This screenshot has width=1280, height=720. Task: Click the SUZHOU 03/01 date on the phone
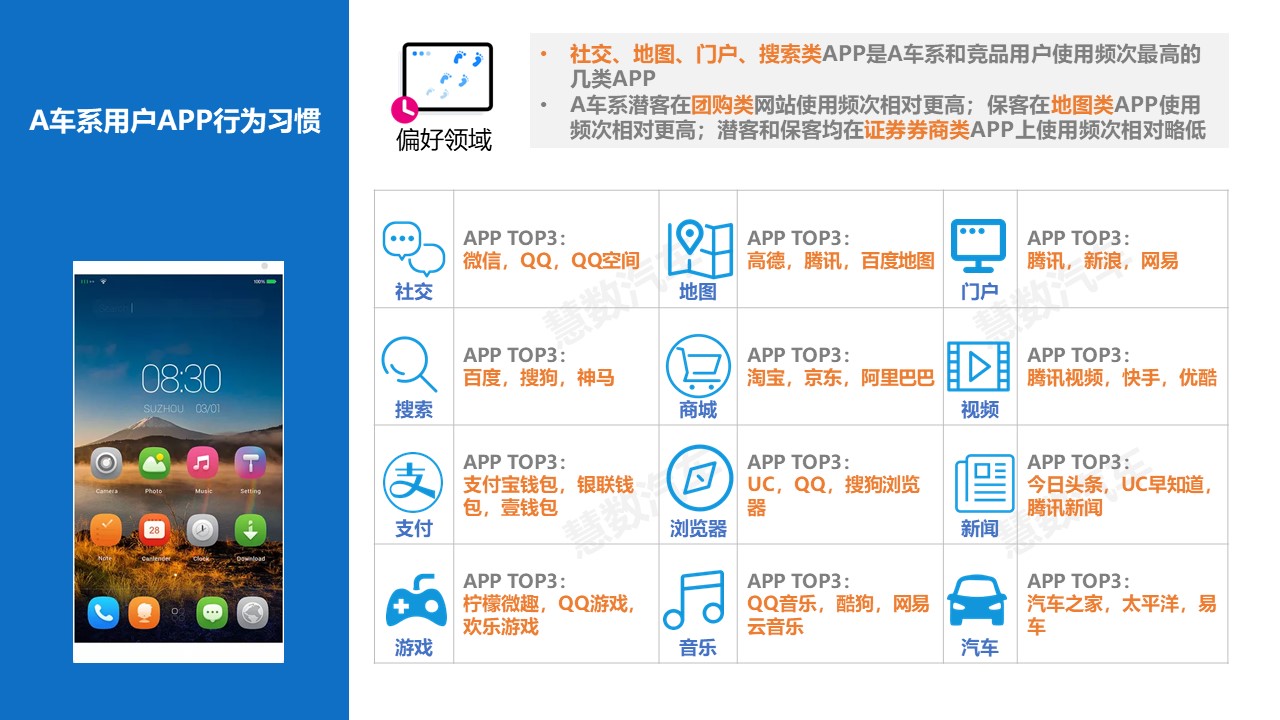pyautogui.click(x=181, y=408)
